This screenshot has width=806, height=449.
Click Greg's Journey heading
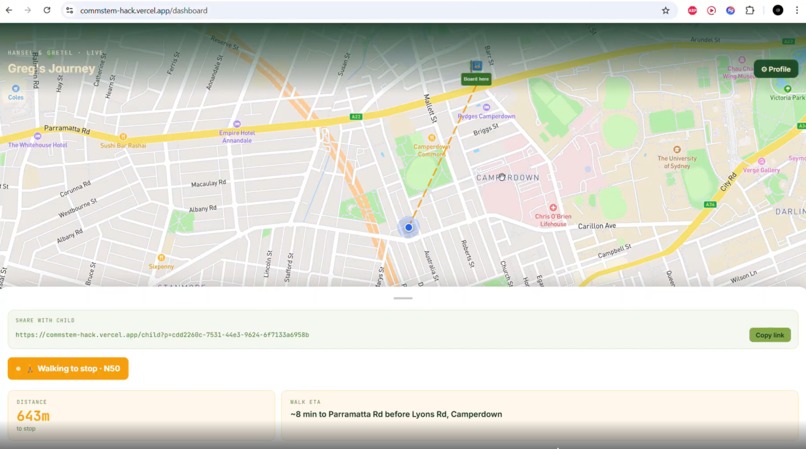pyautogui.click(x=51, y=68)
